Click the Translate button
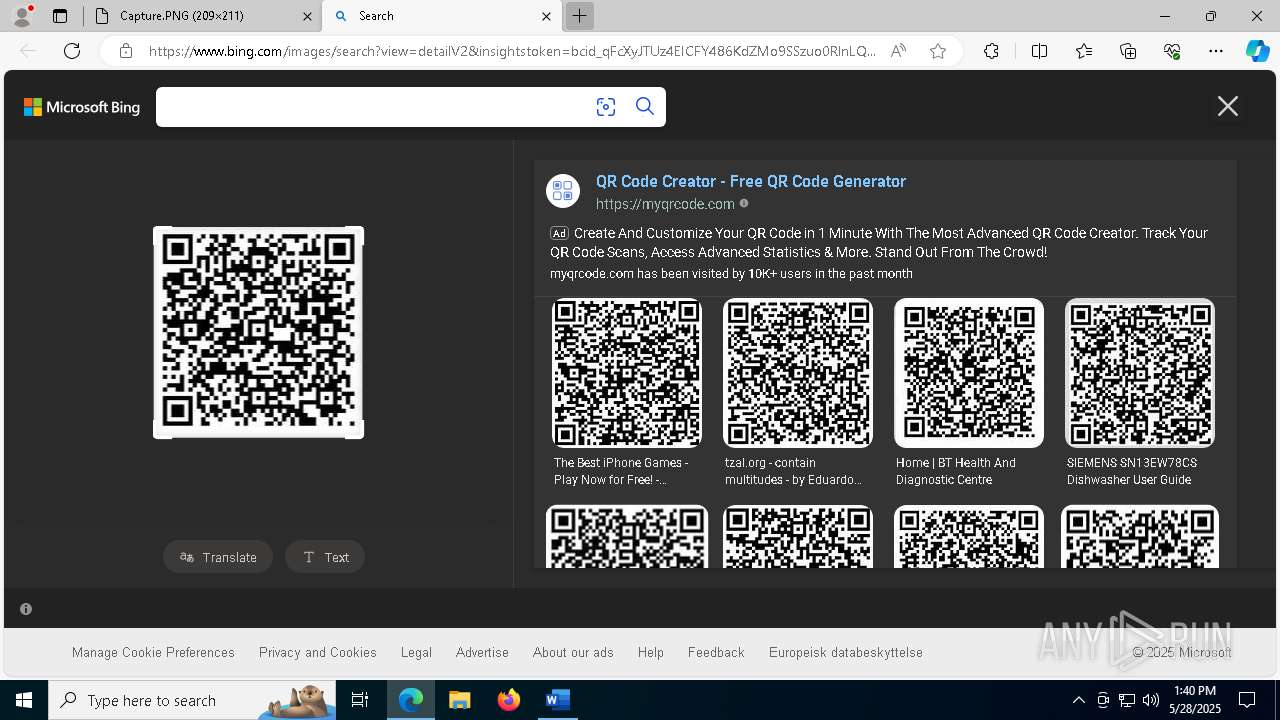The height and width of the screenshot is (720, 1280). point(218,557)
